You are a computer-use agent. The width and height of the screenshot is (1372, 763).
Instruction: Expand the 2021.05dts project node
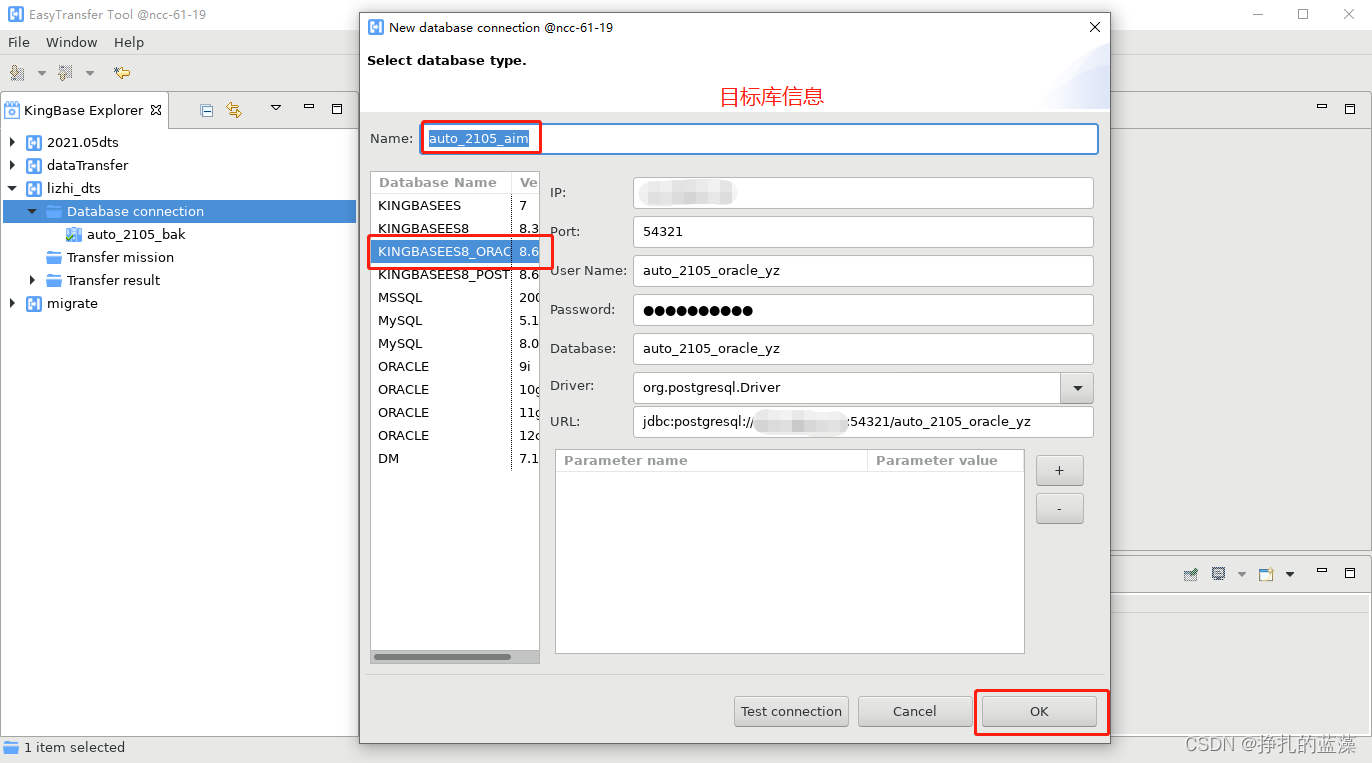[12, 142]
